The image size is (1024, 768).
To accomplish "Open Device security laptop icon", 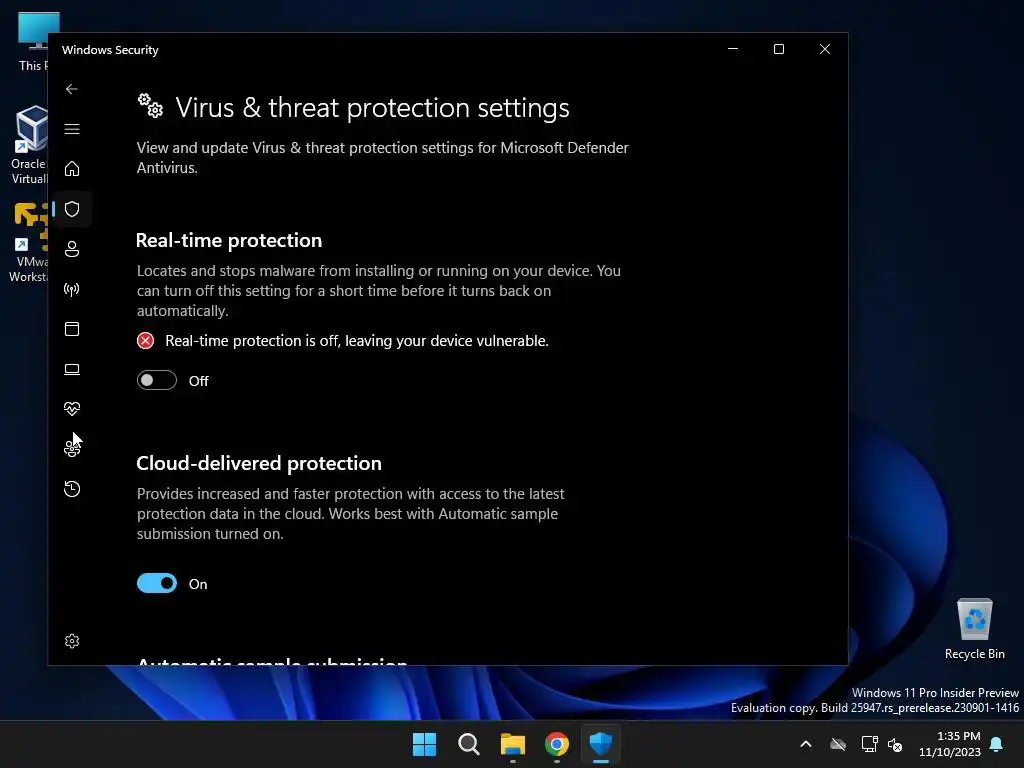I will point(72,369).
